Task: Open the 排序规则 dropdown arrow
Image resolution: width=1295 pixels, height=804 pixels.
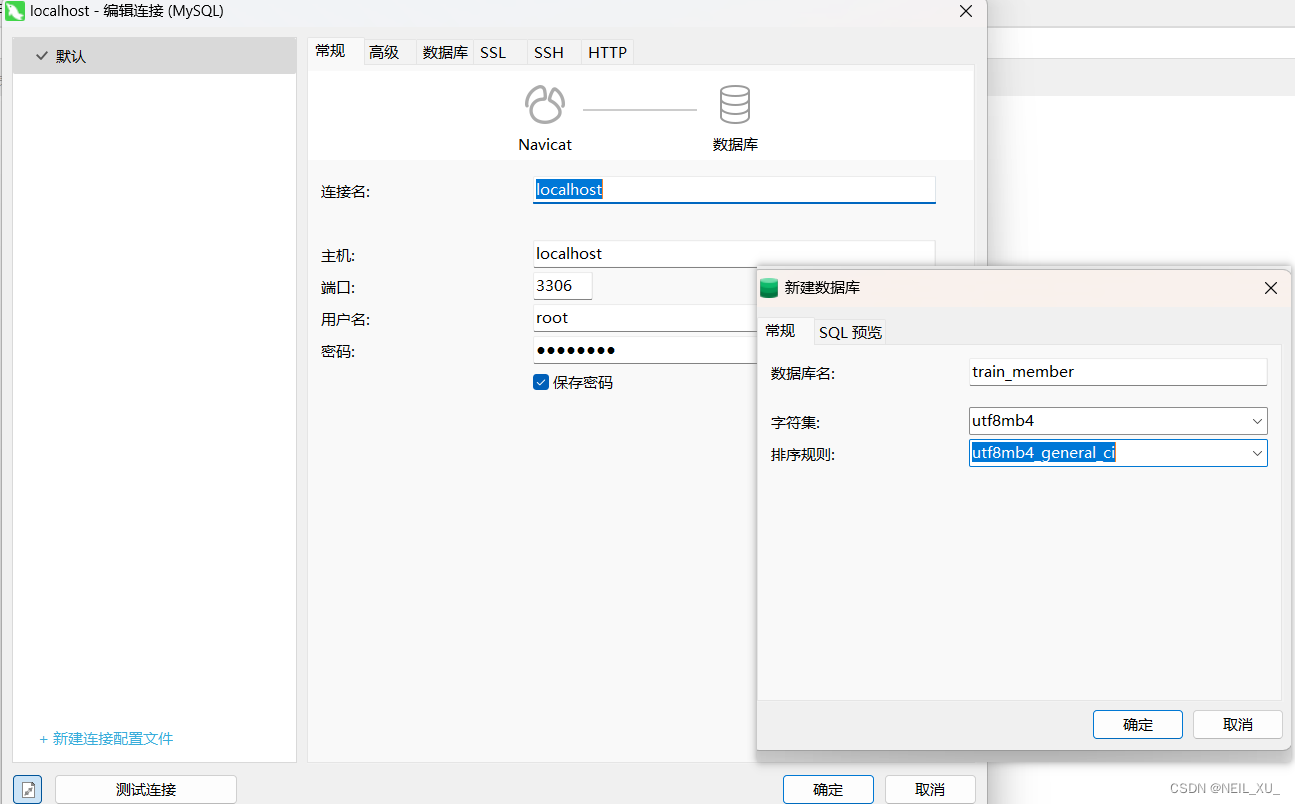Action: coord(1257,453)
